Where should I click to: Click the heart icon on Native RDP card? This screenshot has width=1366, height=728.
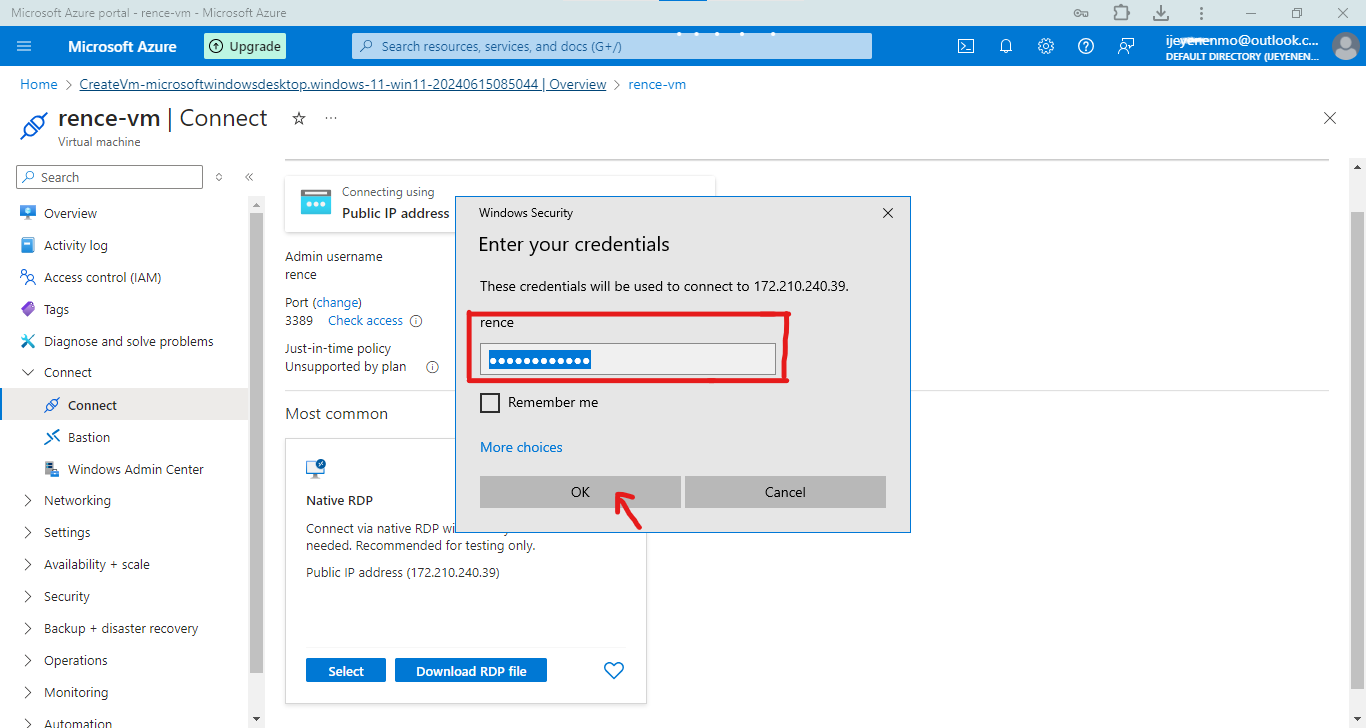pyautogui.click(x=614, y=671)
